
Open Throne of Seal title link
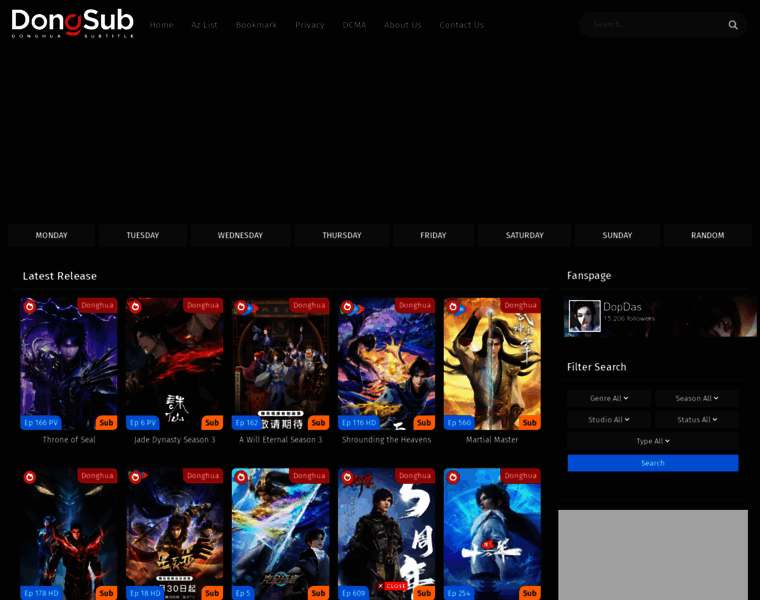[69, 440]
